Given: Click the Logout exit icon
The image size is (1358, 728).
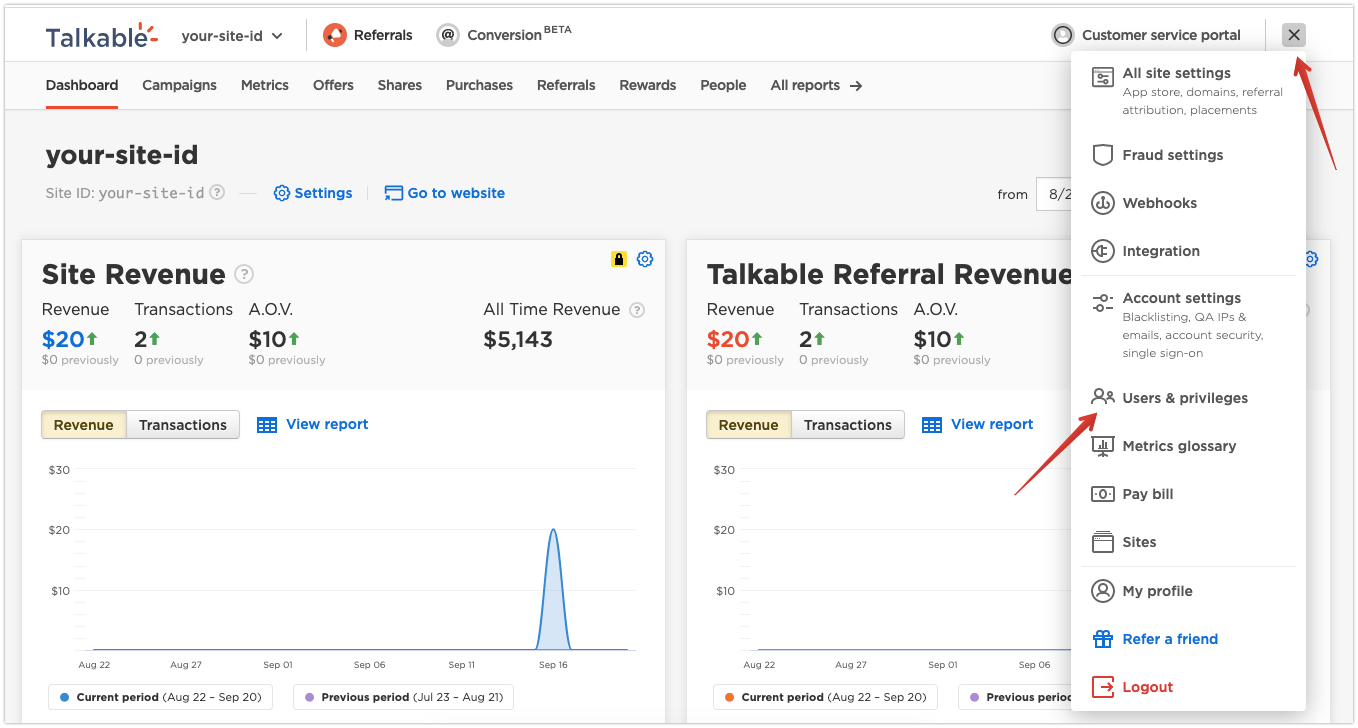Looking at the screenshot, I should coord(1102,687).
